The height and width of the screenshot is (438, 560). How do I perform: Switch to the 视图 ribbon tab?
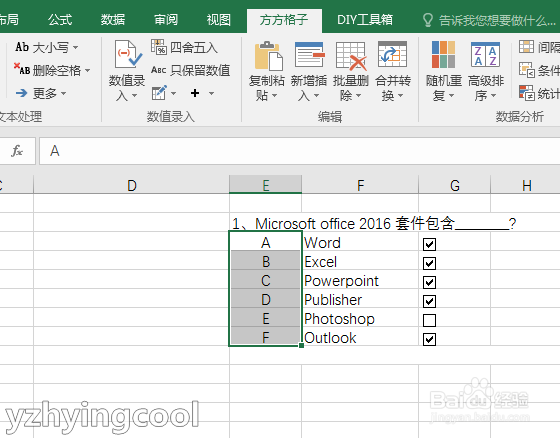[219, 20]
